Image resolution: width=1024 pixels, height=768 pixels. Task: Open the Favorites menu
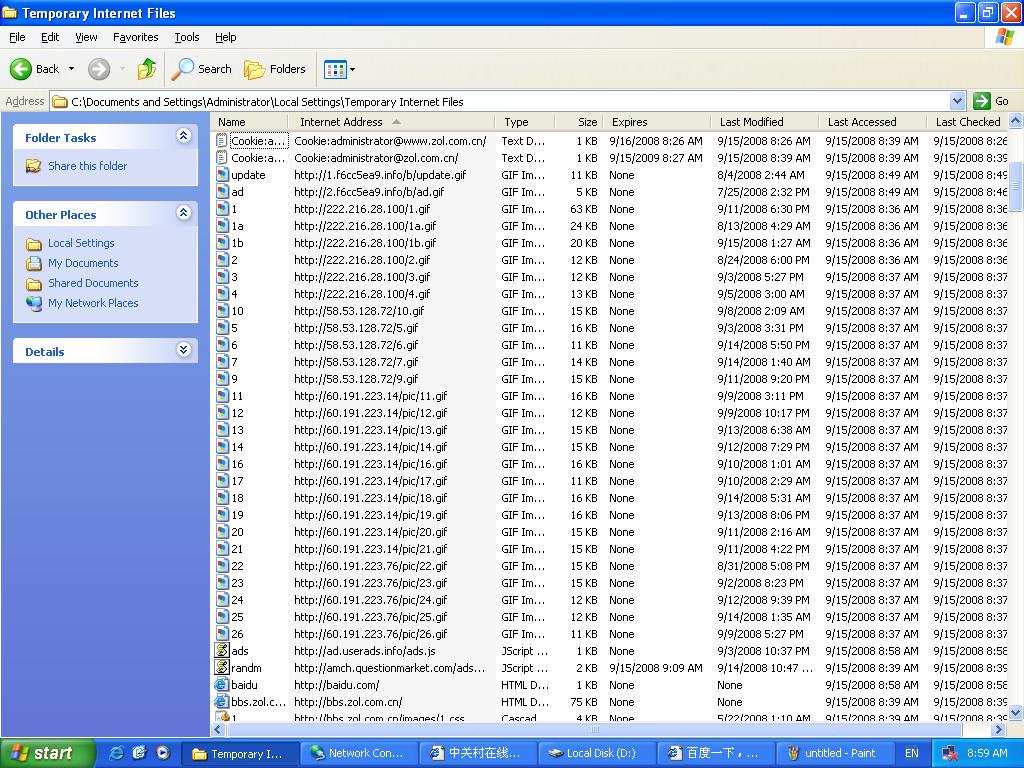(x=135, y=37)
